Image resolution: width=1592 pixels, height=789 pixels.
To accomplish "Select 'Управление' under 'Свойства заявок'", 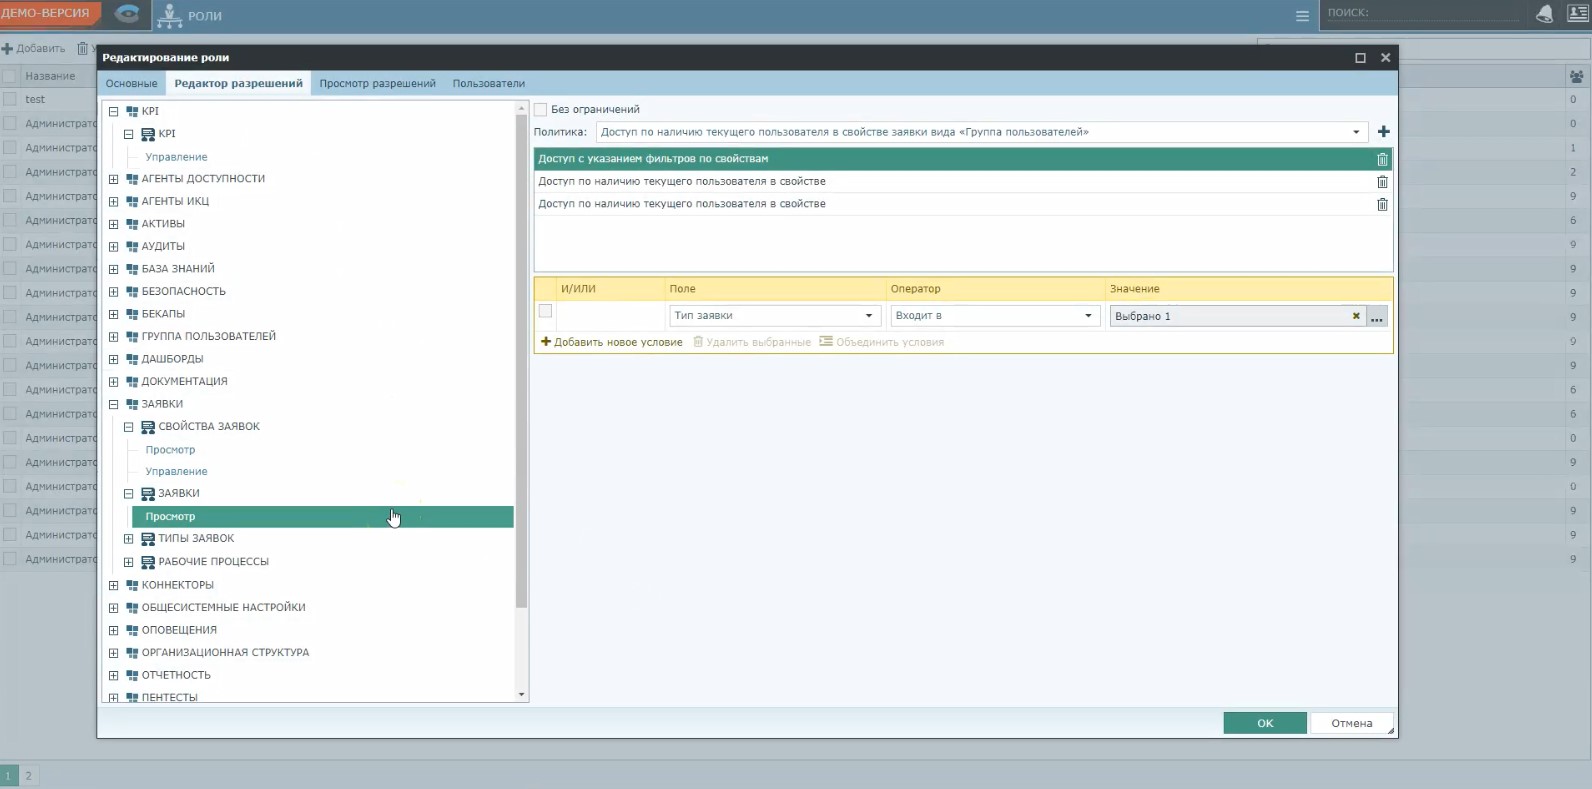I will [x=177, y=472].
